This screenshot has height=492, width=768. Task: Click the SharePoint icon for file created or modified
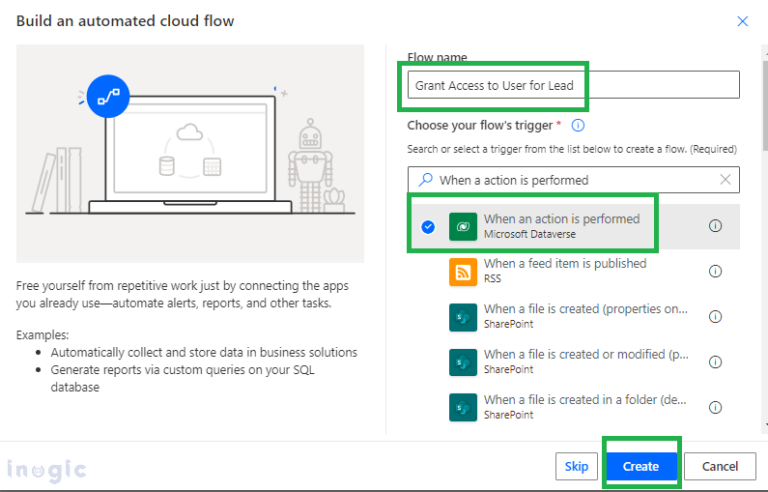coord(463,363)
